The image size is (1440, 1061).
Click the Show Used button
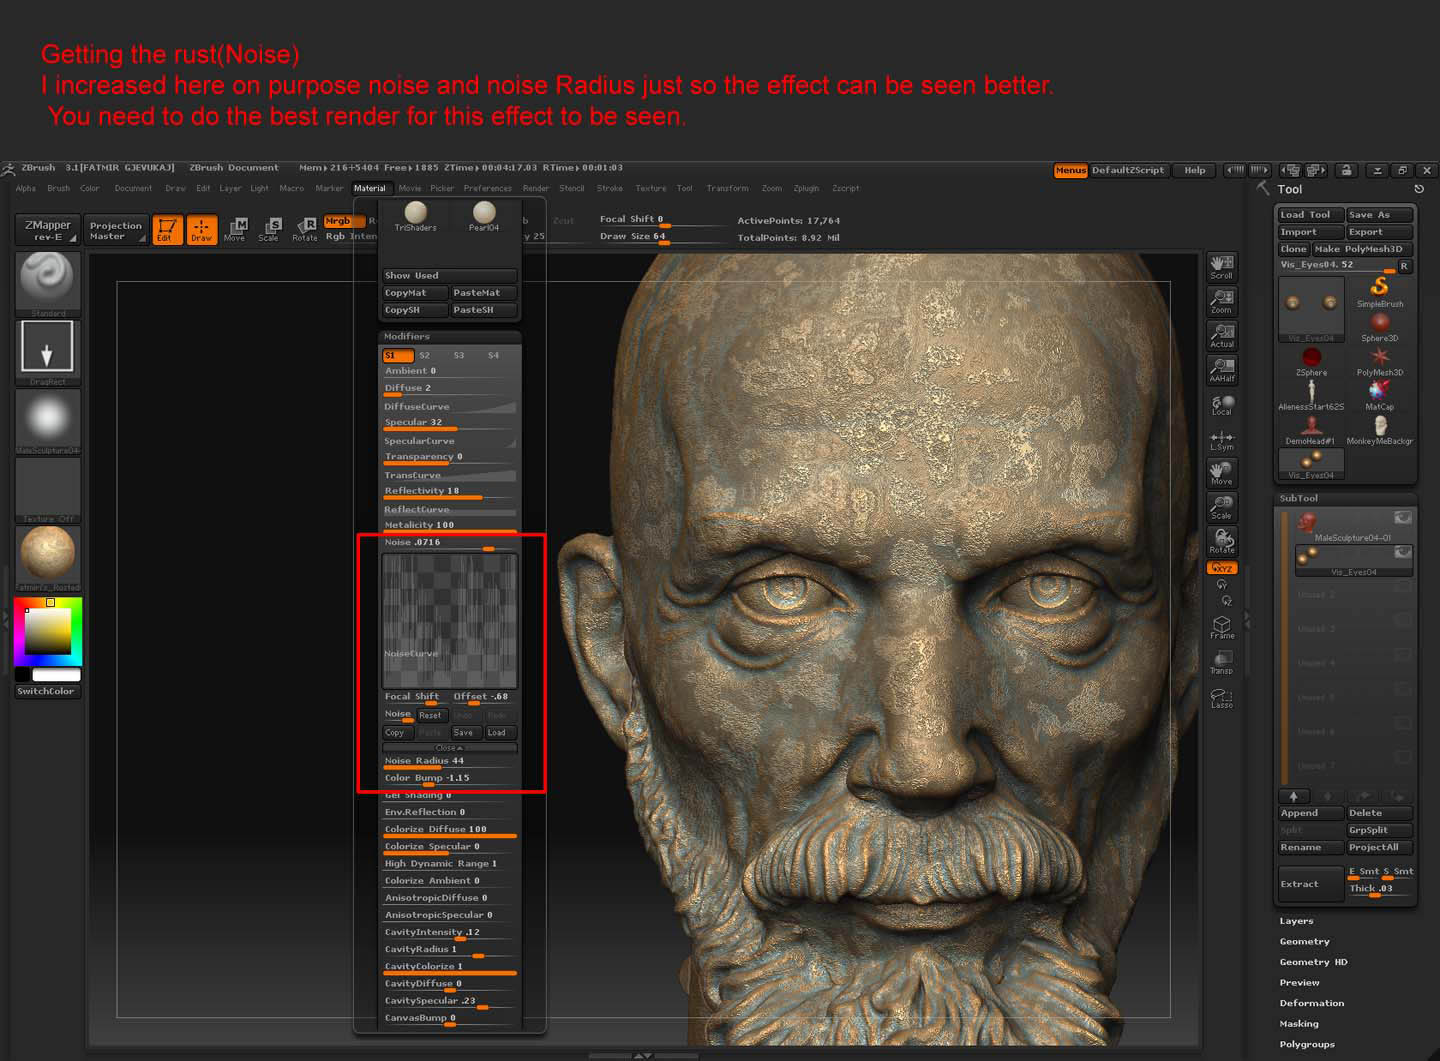450,275
